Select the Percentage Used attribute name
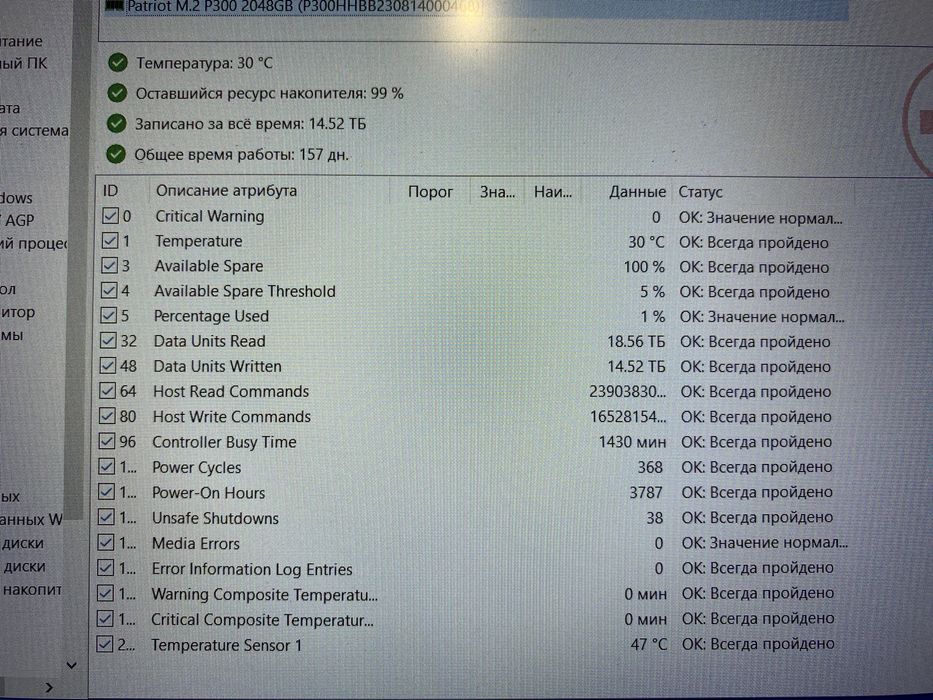Viewport: 933px width, 700px height. point(211,316)
